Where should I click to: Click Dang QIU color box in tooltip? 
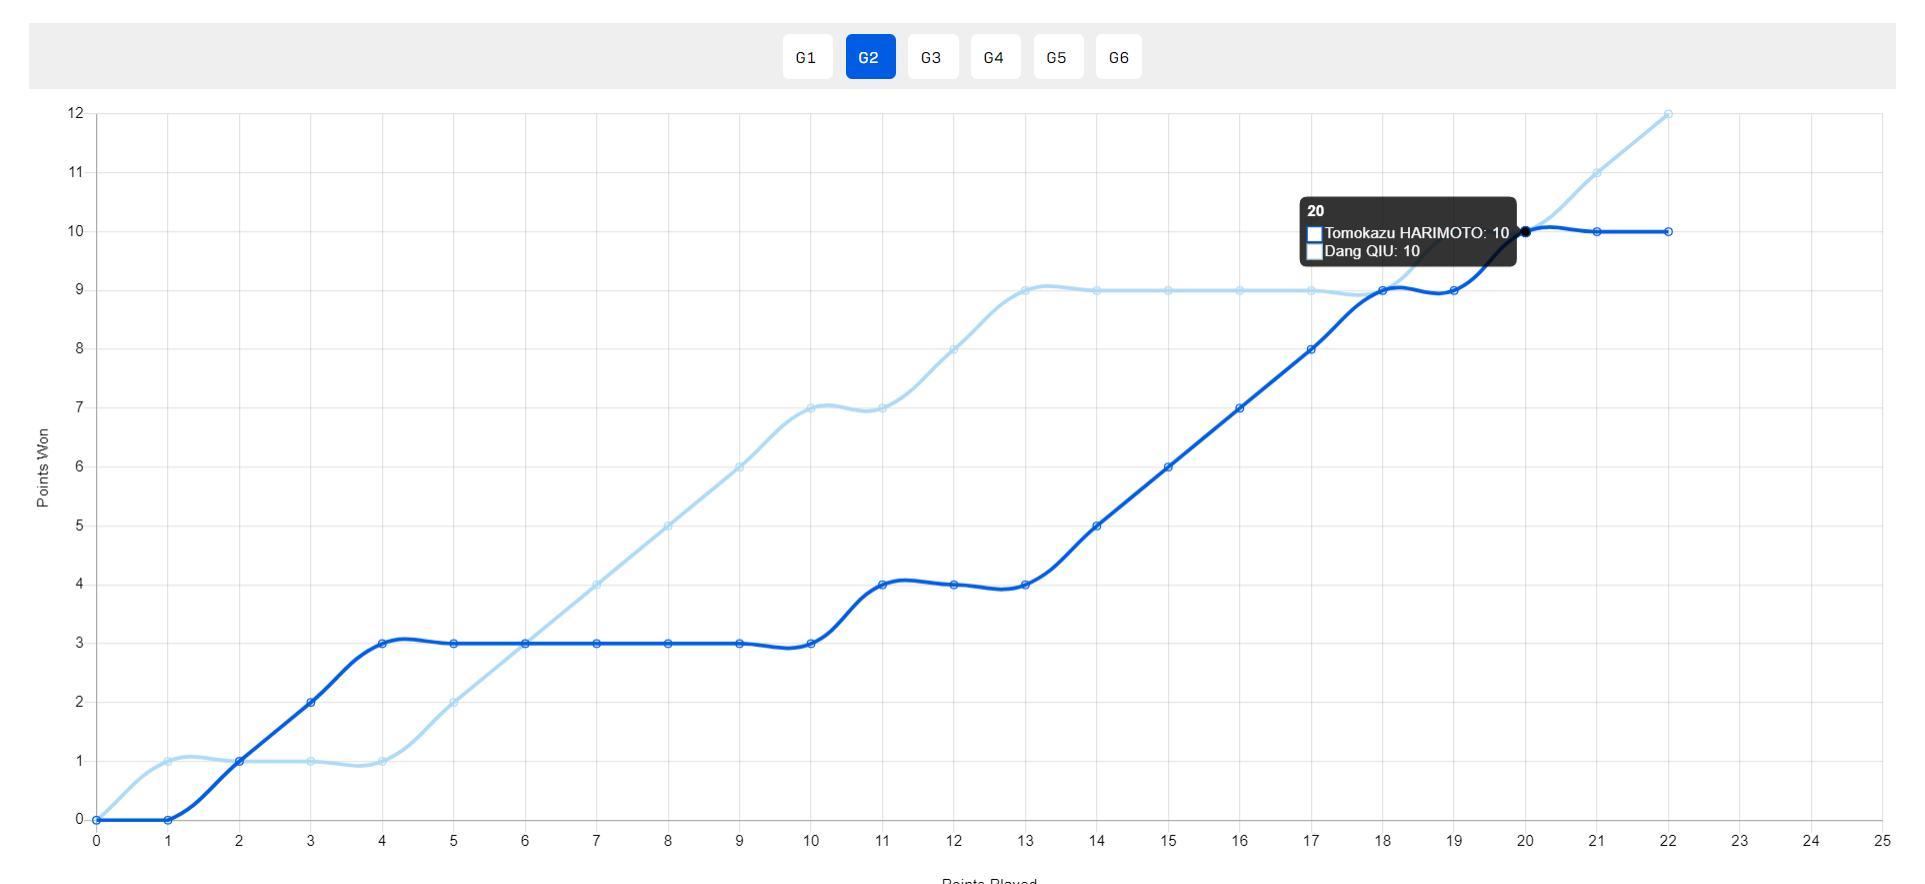point(1315,252)
